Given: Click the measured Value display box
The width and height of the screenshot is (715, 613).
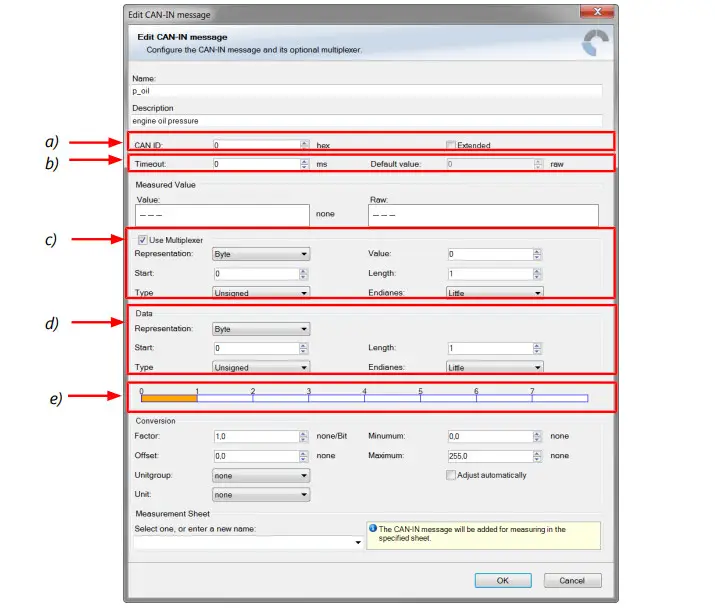Looking at the screenshot, I should click(x=222, y=215).
